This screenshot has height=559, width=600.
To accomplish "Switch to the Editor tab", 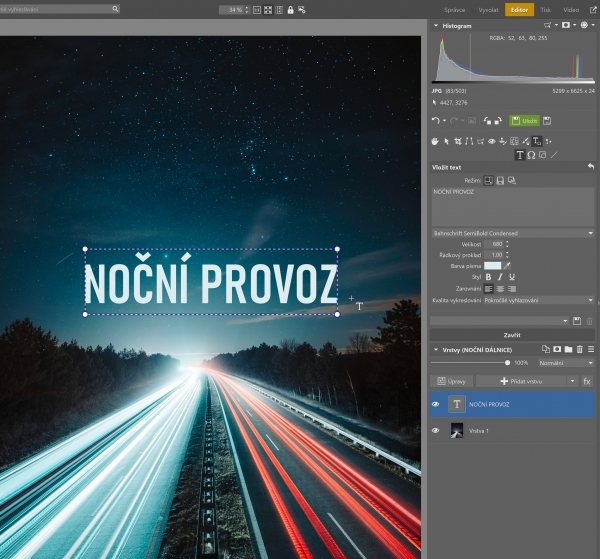I will 519,10.
